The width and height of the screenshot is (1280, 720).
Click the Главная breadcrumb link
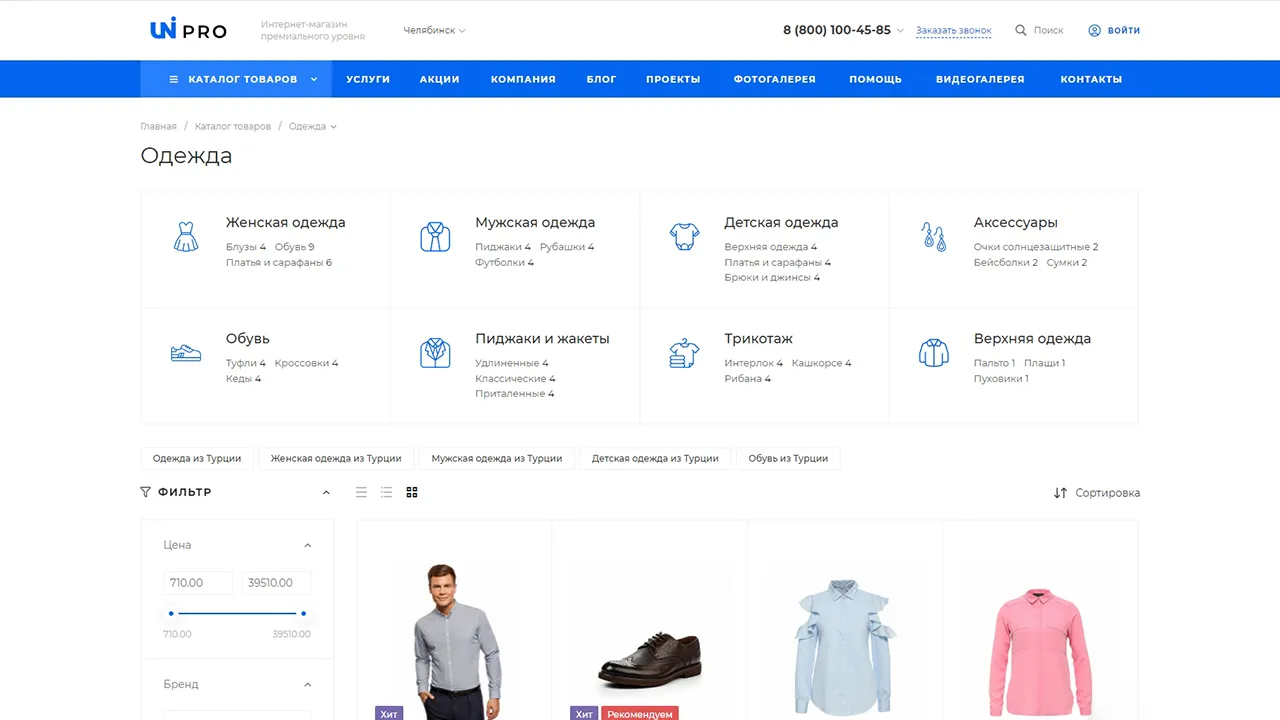pyautogui.click(x=158, y=127)
